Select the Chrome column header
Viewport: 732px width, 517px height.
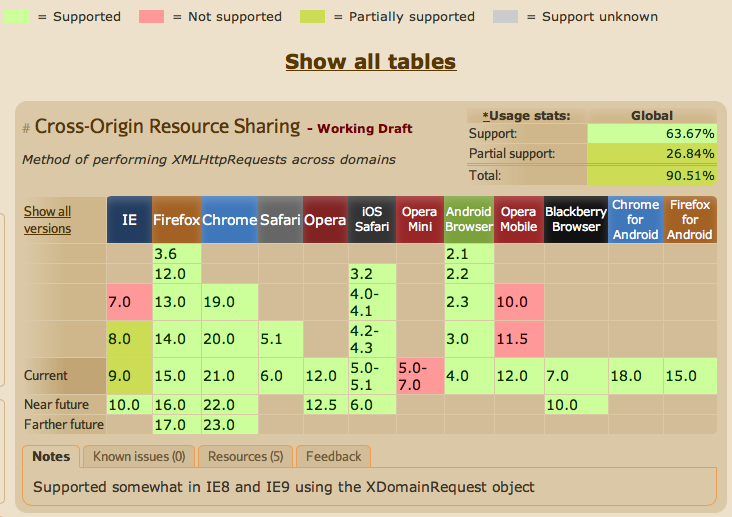[229, 220]
